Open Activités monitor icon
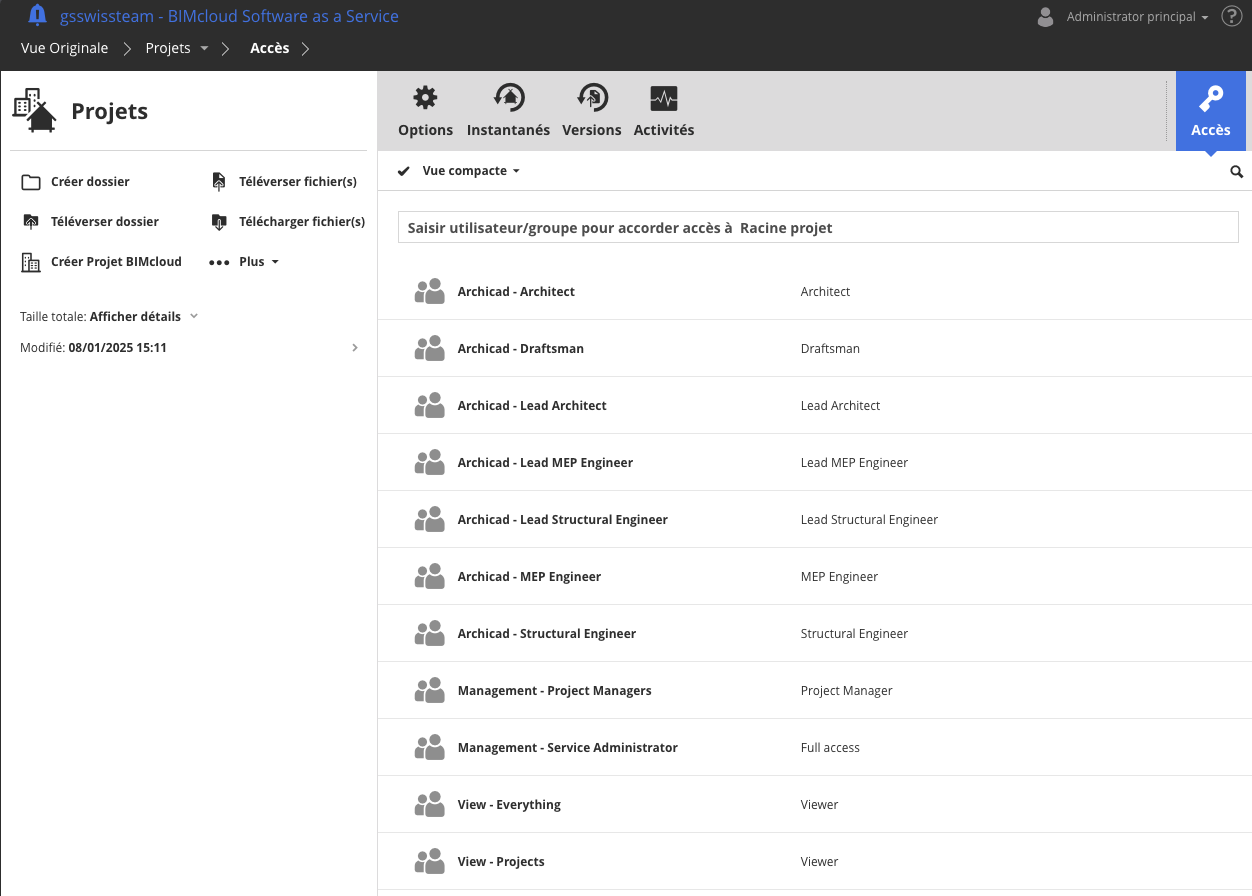 click(x=664, y=98)
